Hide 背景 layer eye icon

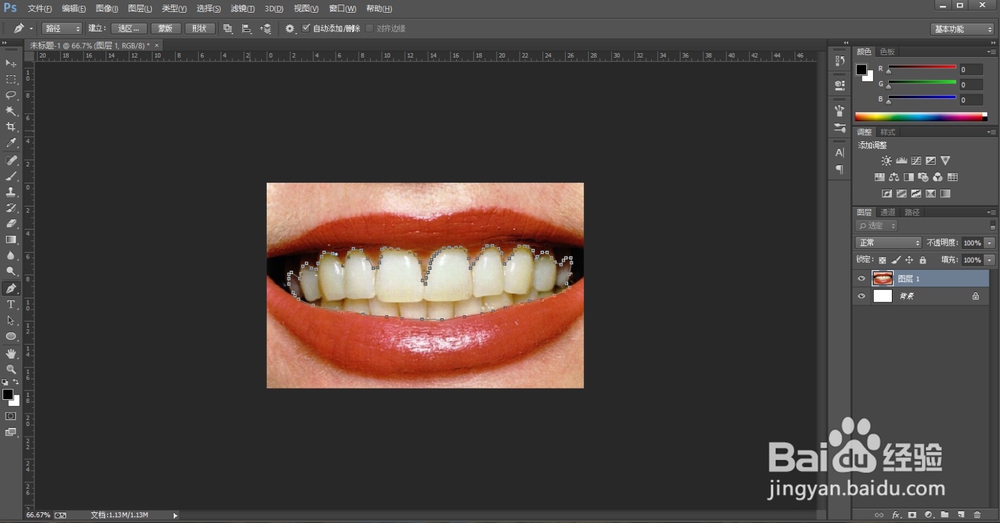pos(862,296)
